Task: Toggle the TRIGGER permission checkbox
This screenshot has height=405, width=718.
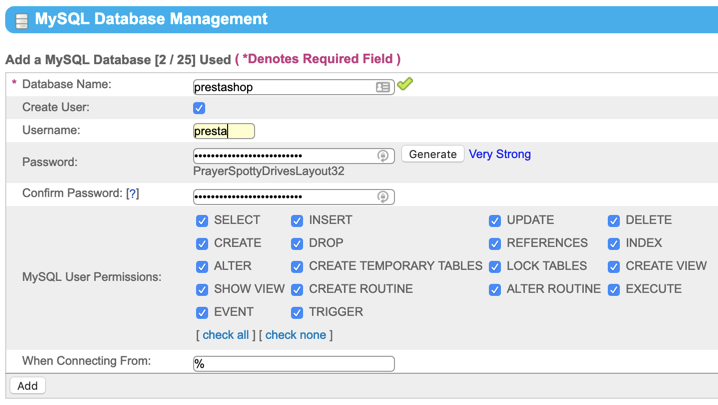Action: tap(297, 313)
